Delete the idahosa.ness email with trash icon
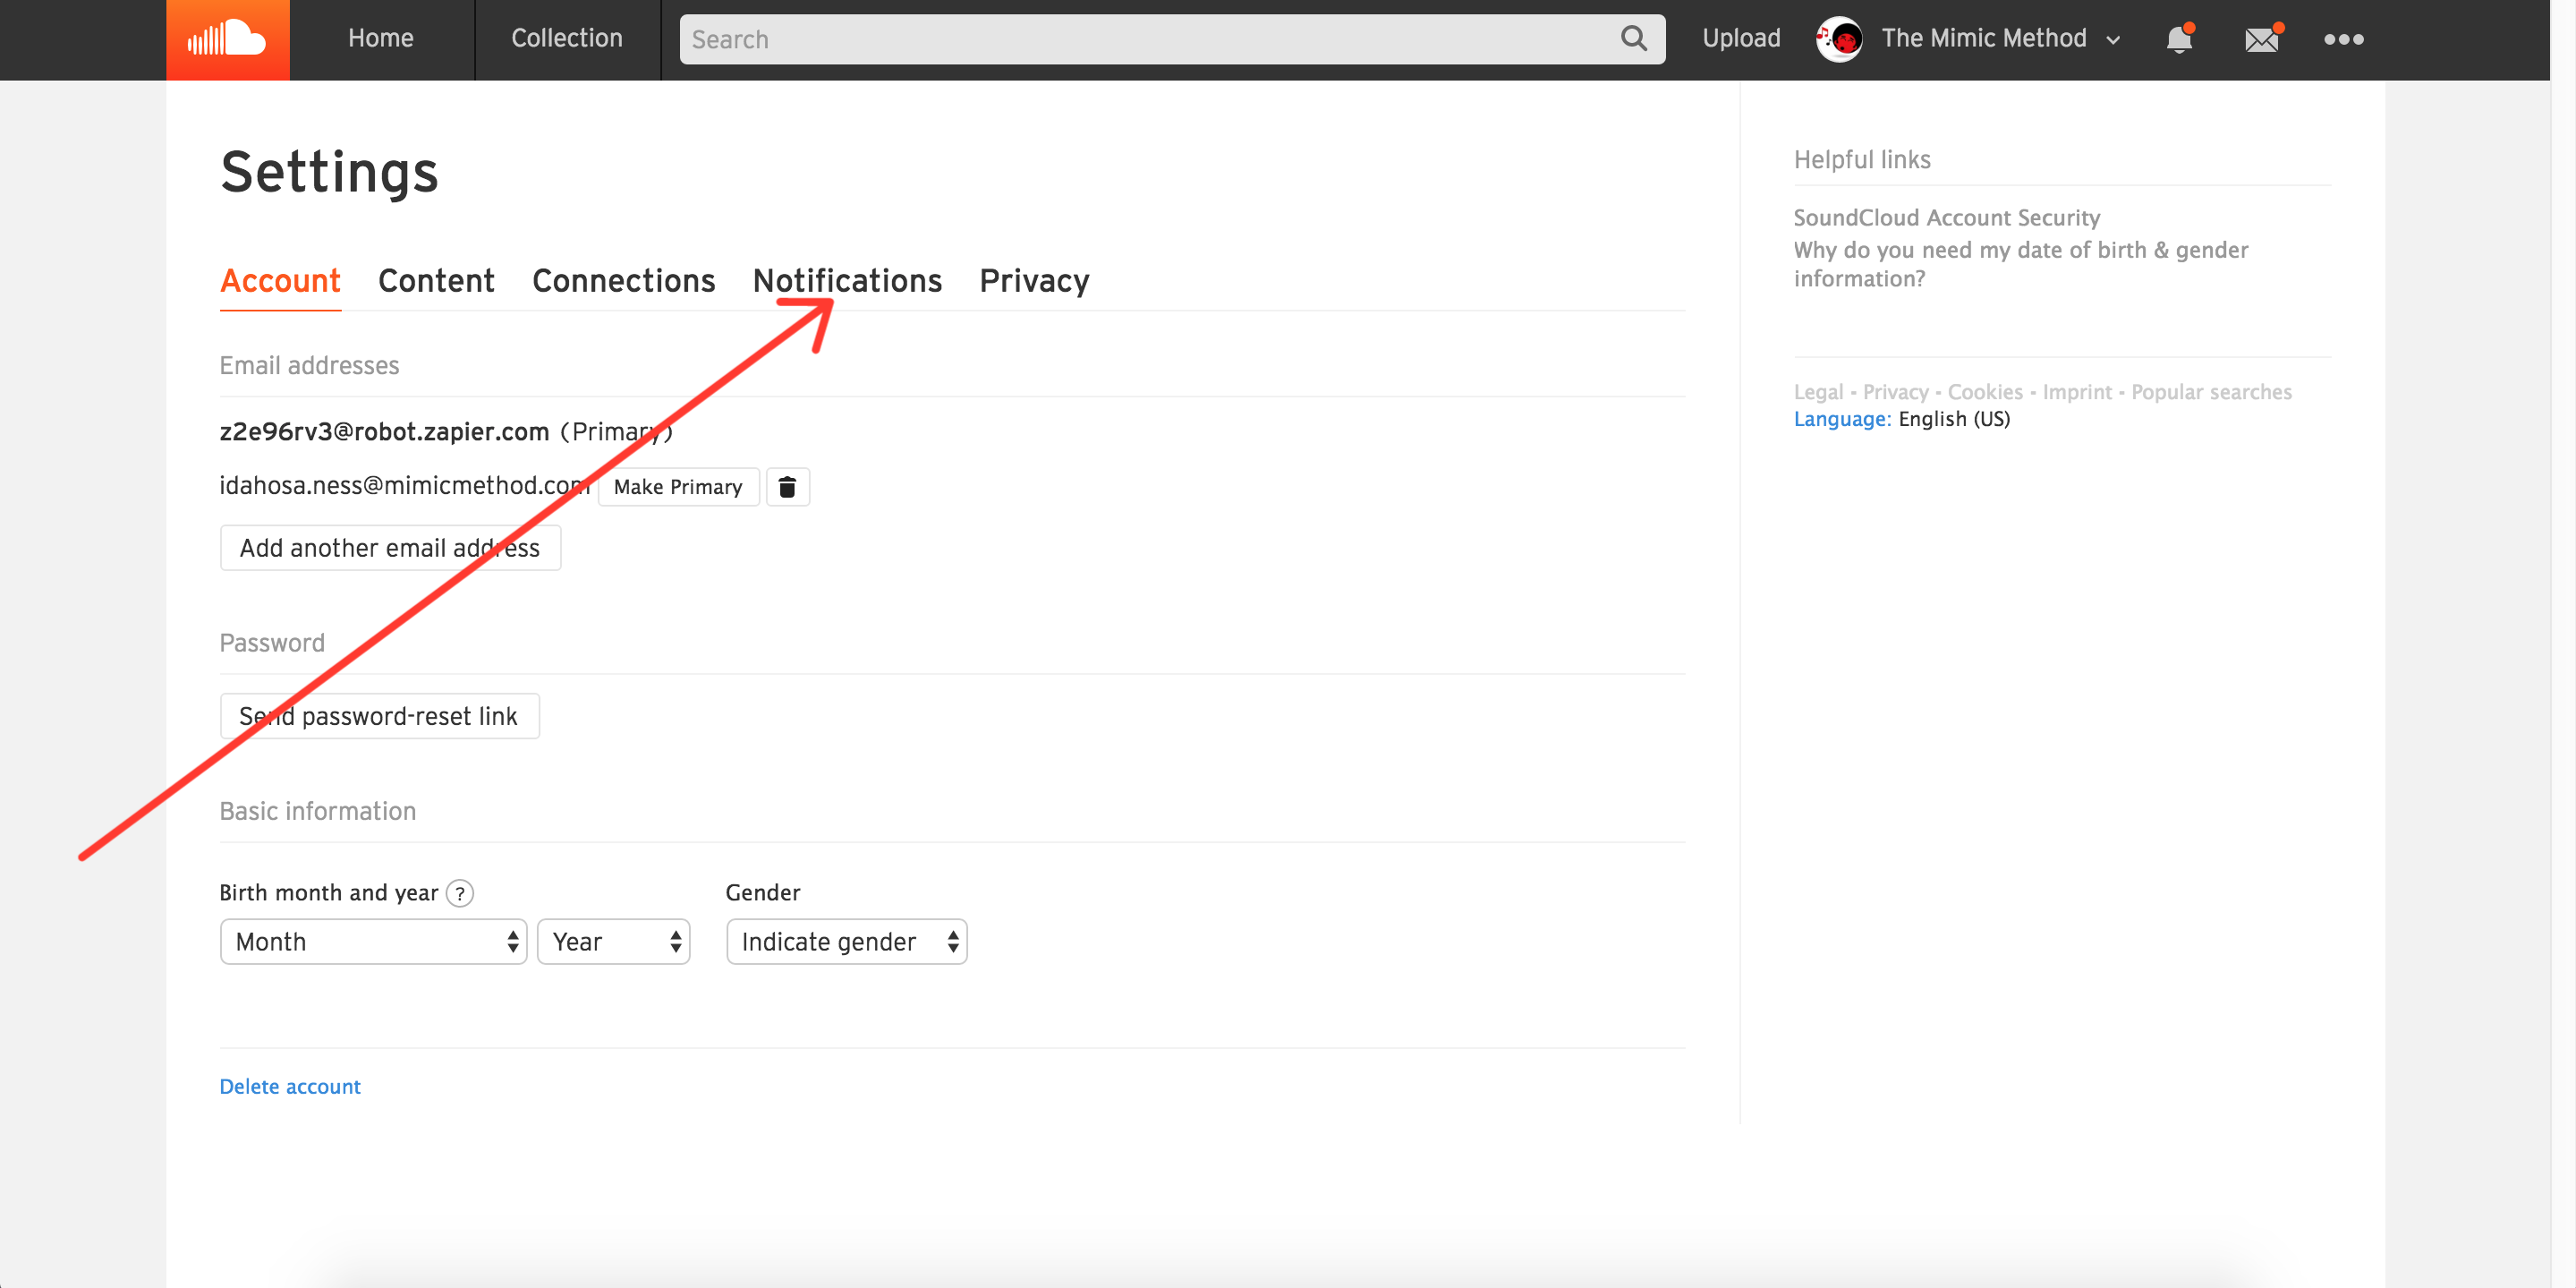The height and width of the screenshot is (1288, 2576). [x=787, y=487]
